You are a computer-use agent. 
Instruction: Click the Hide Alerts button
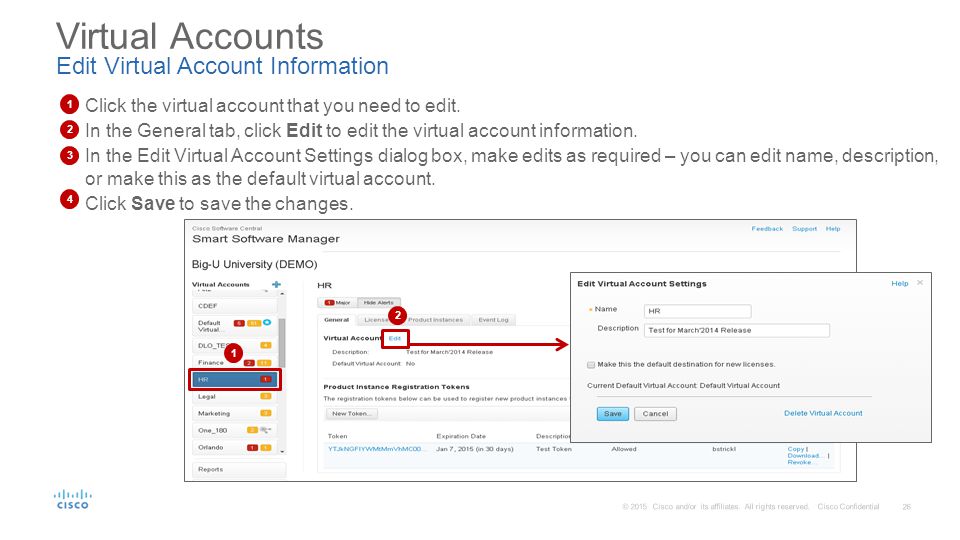pos(378,302)
